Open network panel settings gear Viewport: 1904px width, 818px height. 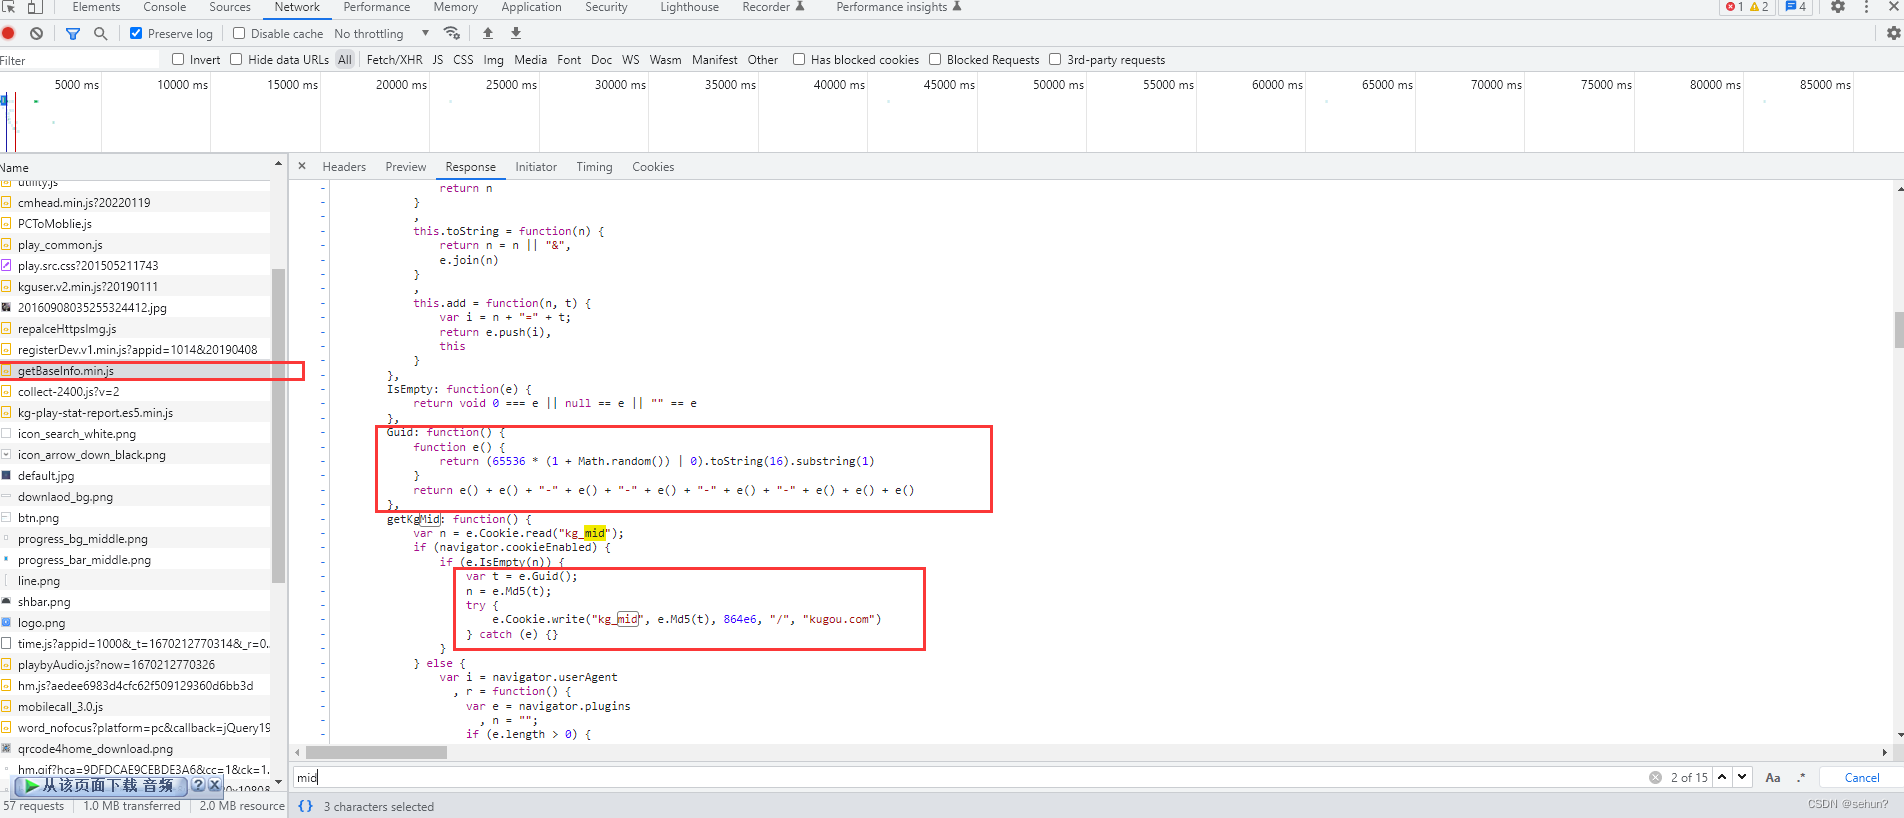pyautogui.click(x=1893, y=33)
